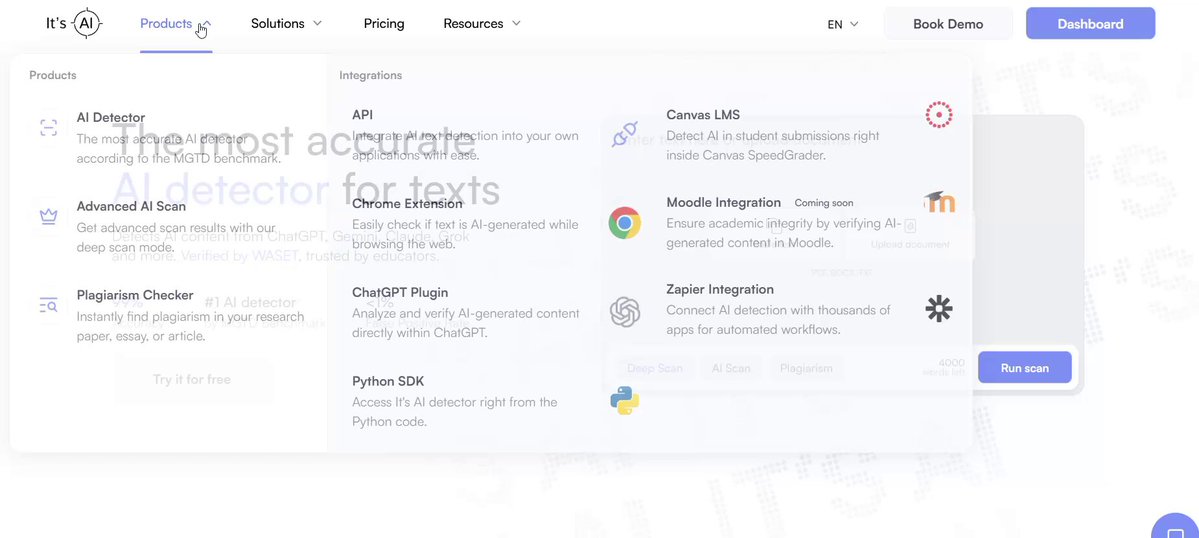Image resolution: width=1199 pixels, height=538 pixels.
Task: Click 'Access It's AI detector right from' description
Action: pyautogui.click(x=454, y=402)
